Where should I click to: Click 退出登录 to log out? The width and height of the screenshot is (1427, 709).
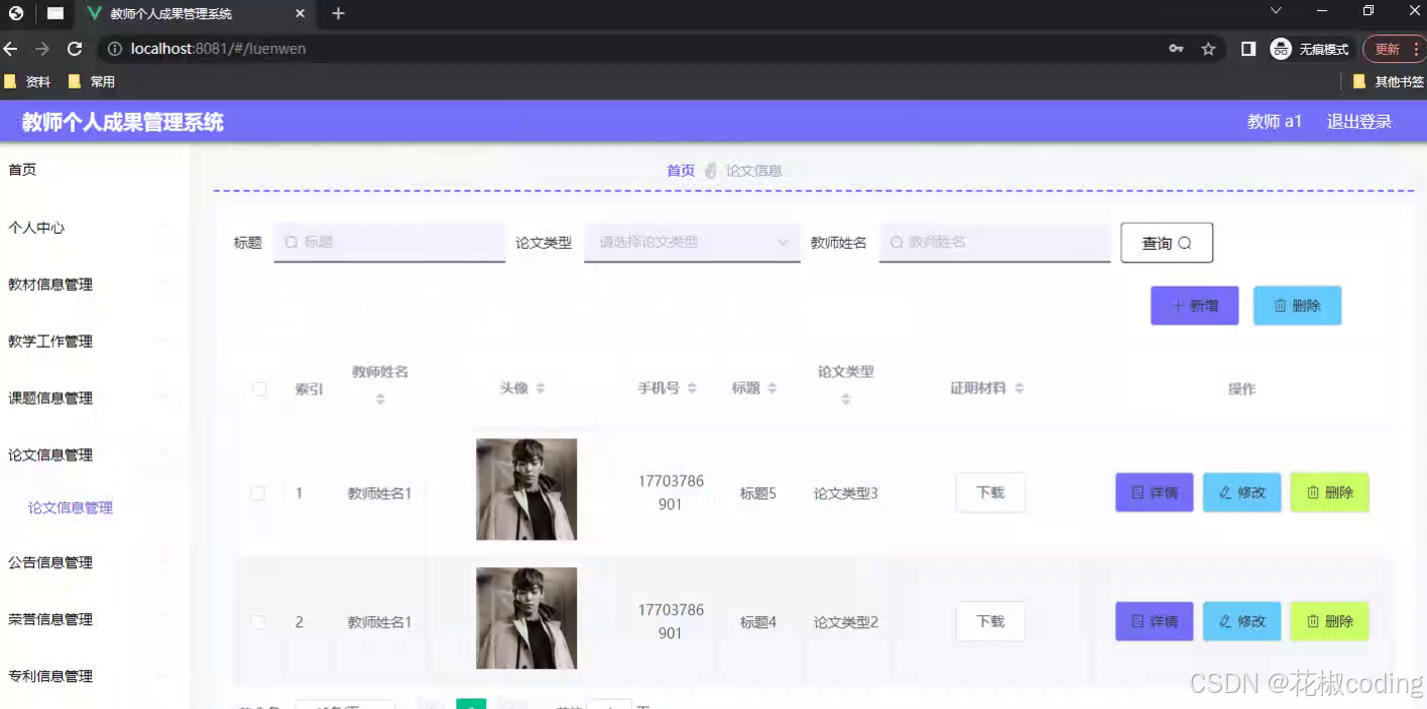(x=1358, y=121)
